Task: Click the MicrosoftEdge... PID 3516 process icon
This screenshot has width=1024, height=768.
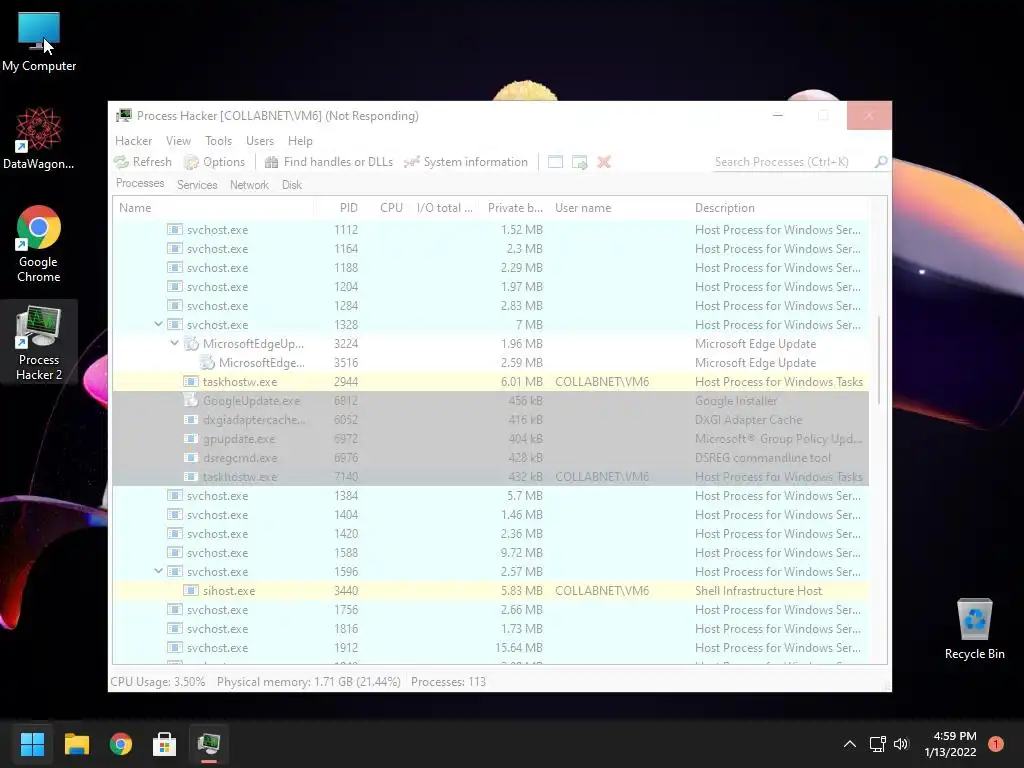Action: [207, 362]
